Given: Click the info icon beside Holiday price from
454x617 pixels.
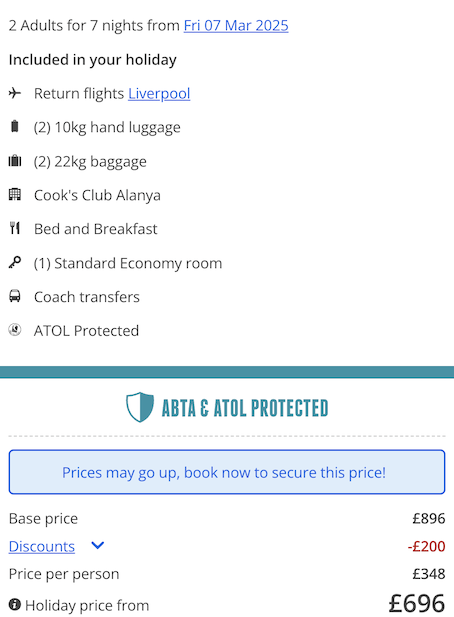Looking at the screenshot, I should click(15, 604).
